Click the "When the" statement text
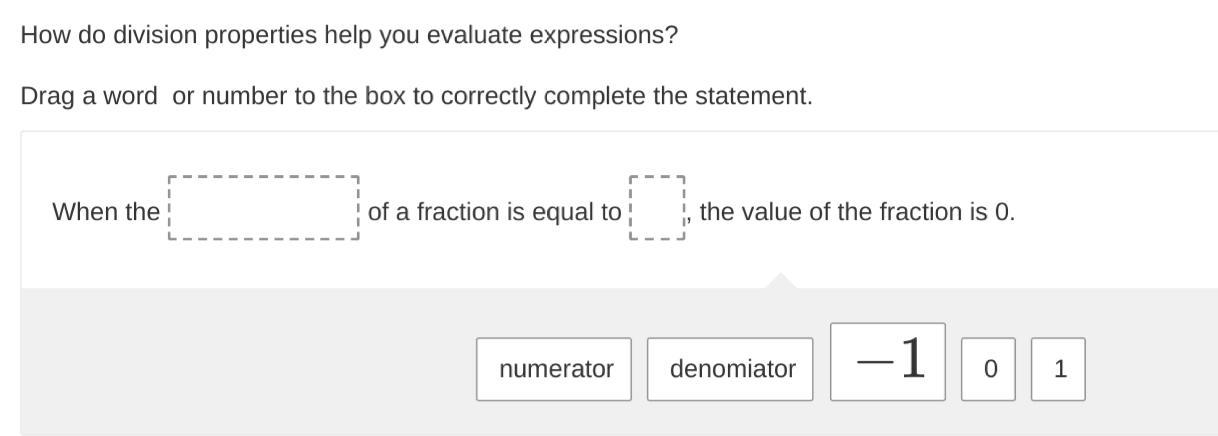Screen dimensions: 1218x436 pyautogui.click(x=105, y=212)
